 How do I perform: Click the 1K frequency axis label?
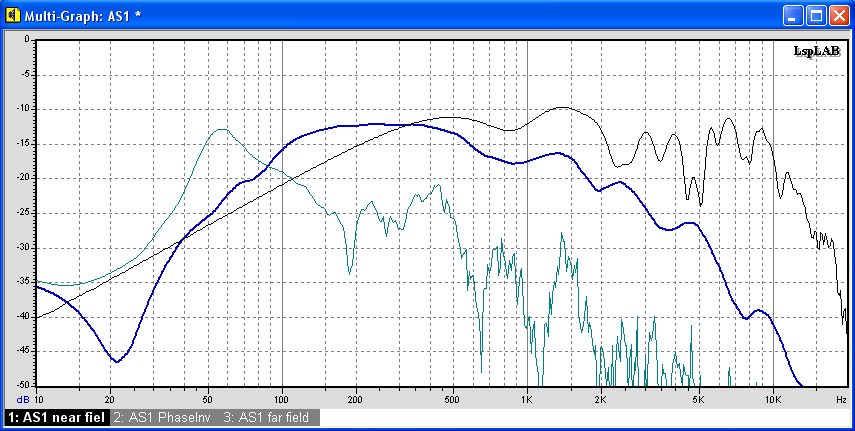tap(527, 399)
